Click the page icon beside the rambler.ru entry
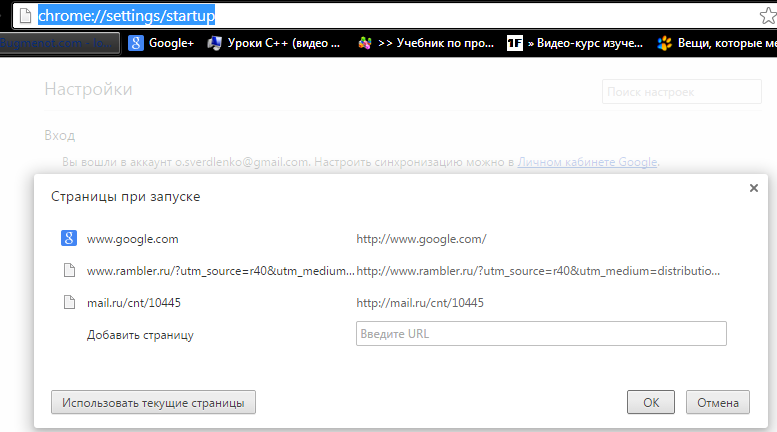 tap(69, 271)
